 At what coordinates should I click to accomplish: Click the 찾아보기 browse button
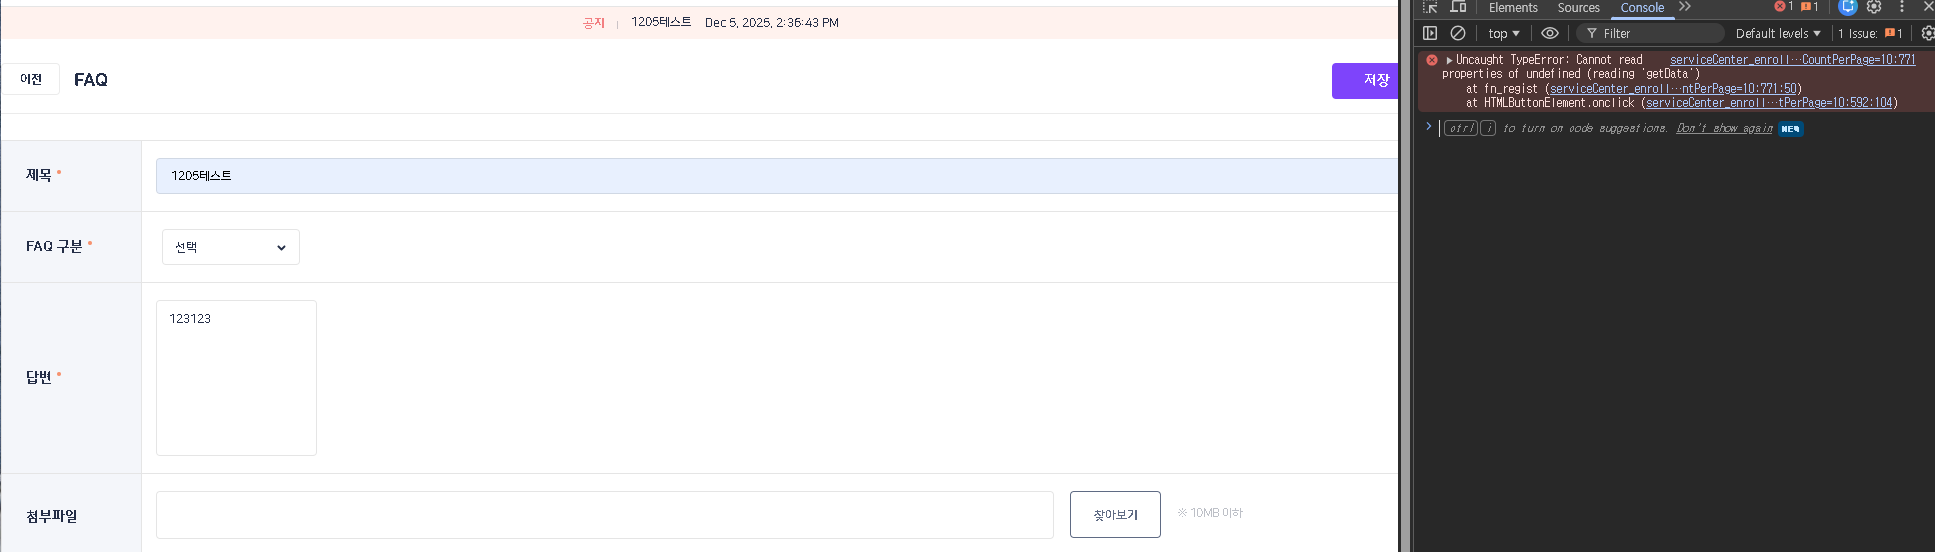click(1115, 514)
